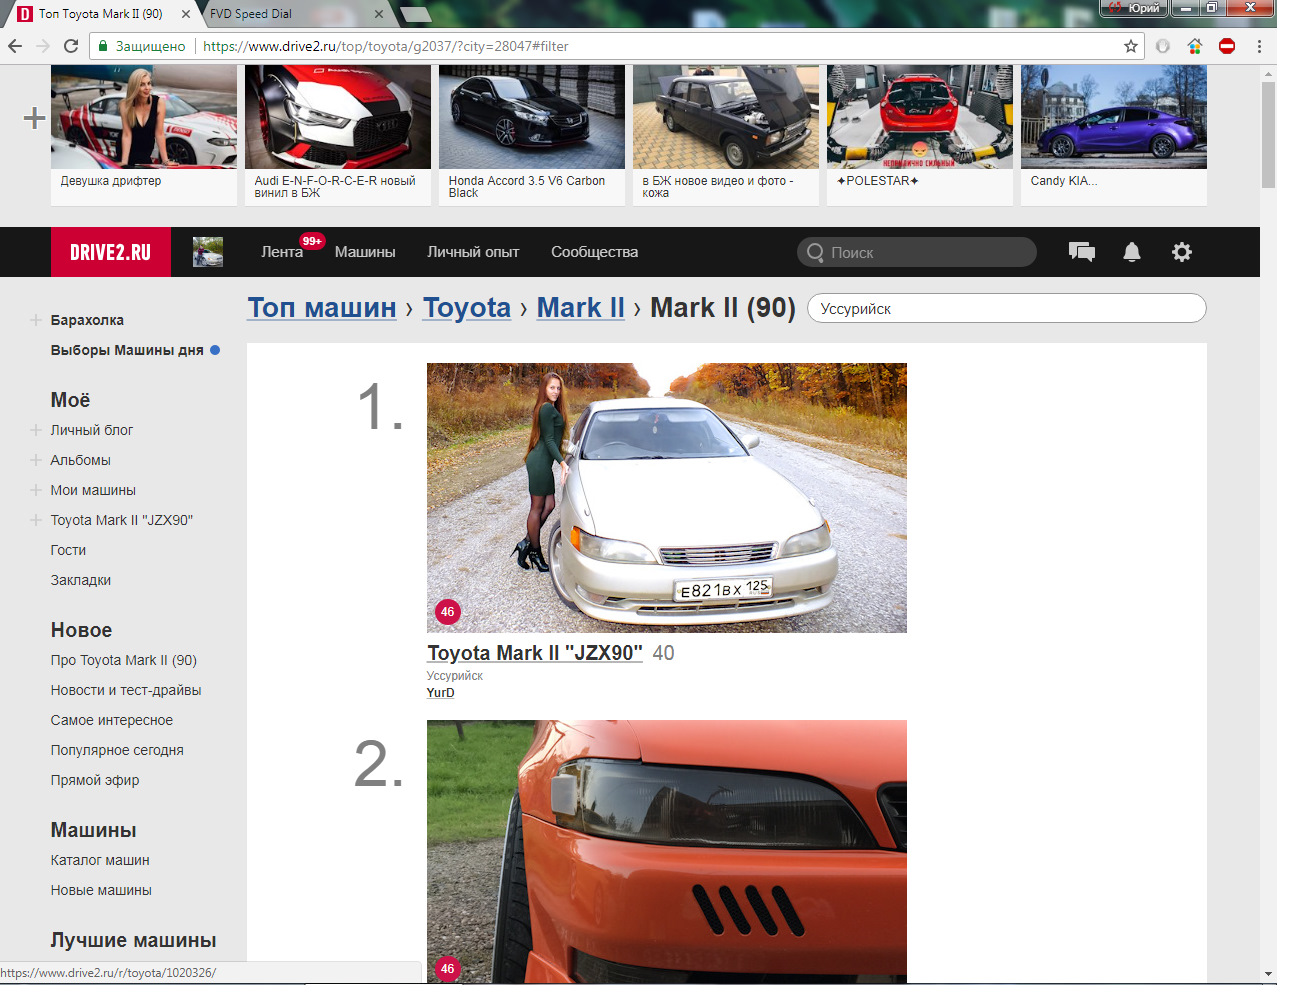
Task: Open notifications bell icon
Action: [x=1132, y=252]
